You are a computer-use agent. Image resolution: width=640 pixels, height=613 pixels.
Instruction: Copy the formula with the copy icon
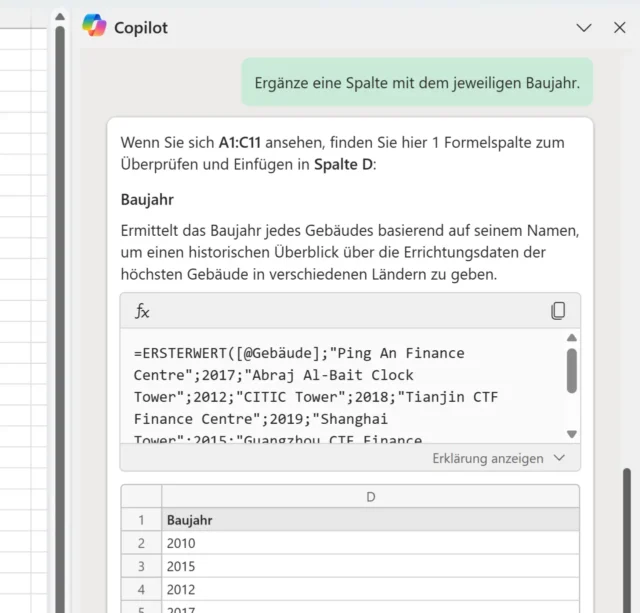(x=558, y=311)
